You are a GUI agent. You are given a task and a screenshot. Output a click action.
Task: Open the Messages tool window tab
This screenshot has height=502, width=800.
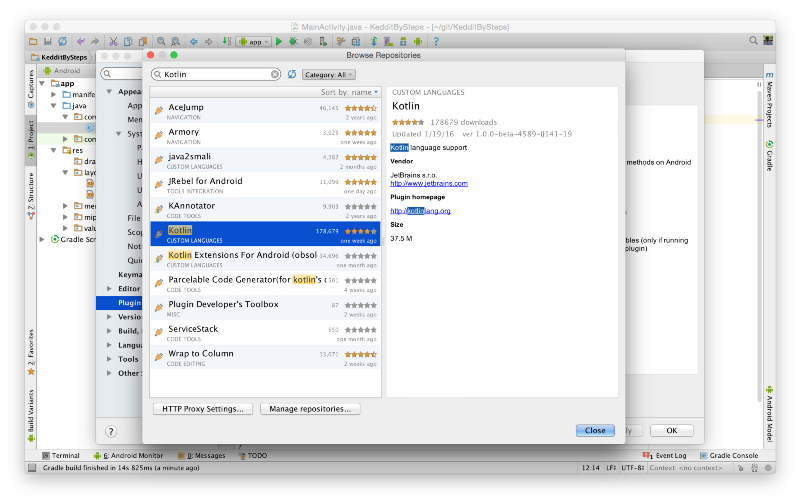point(202,456)
